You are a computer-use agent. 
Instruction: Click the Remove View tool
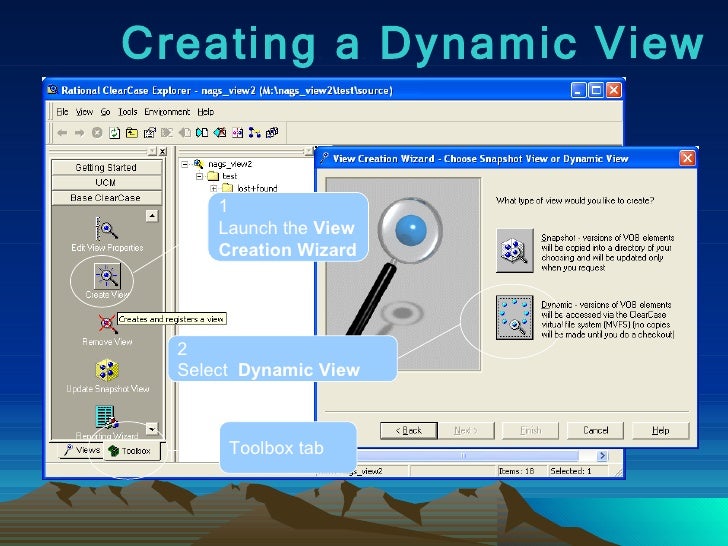coord(107,330)
